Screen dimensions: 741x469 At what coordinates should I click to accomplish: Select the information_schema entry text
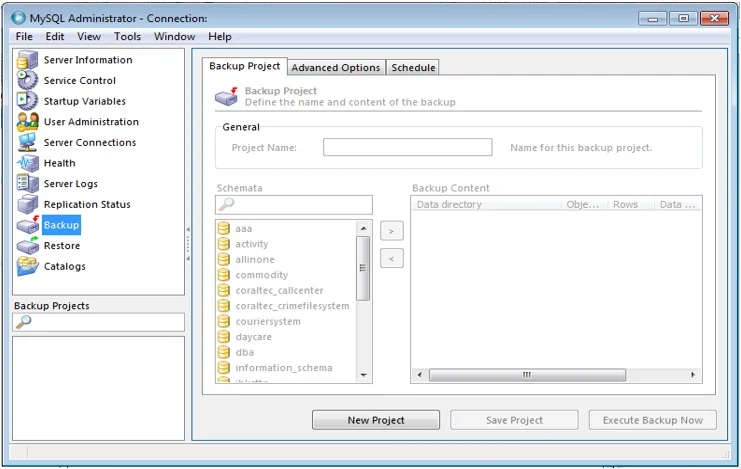(x=284, y=368)
